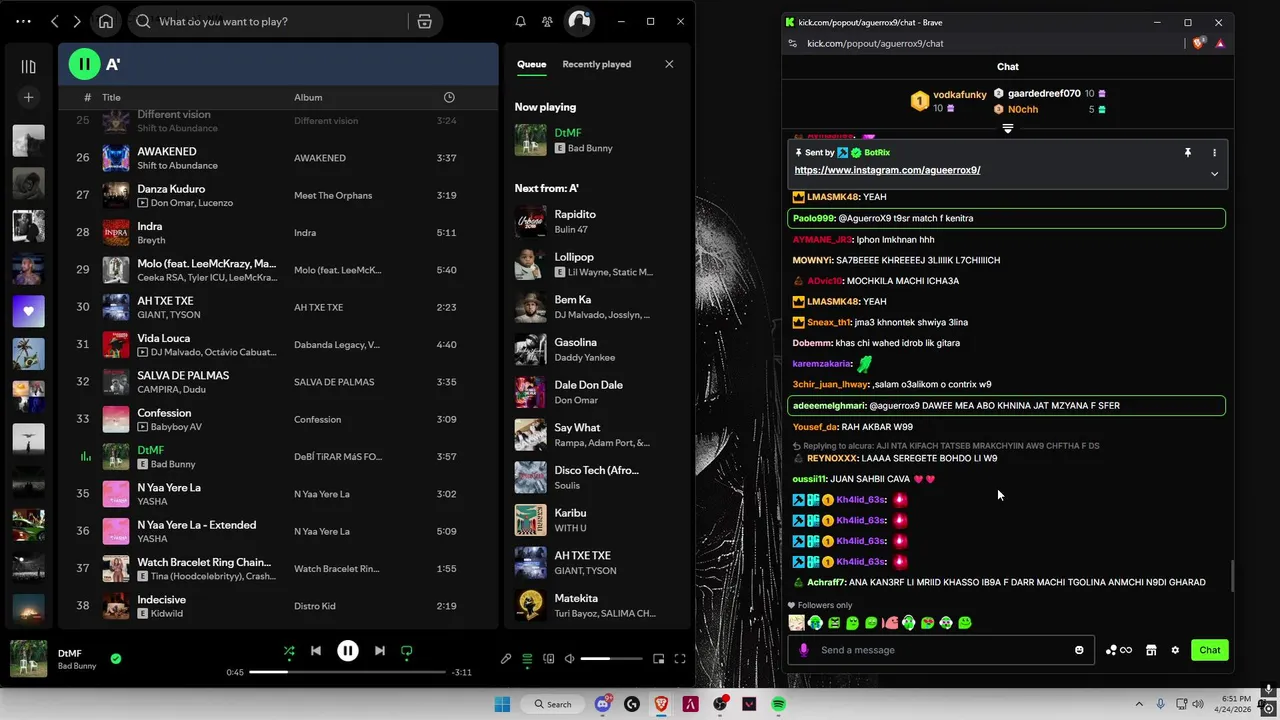Close the Queue panel
This screenshot has width=1280, height=720.
click(x=669, y=64)
